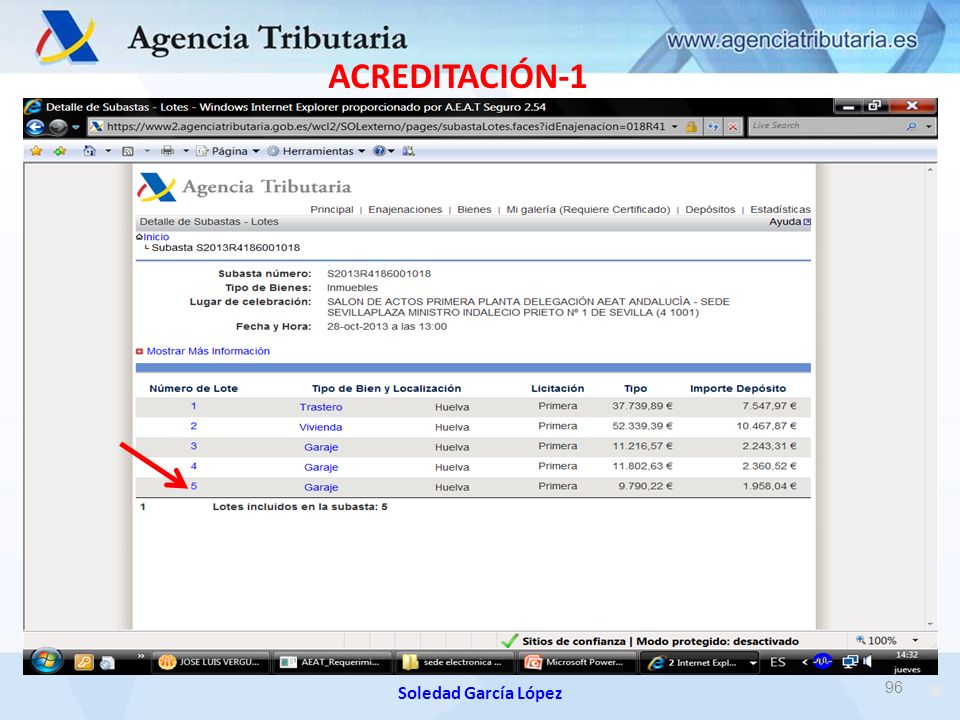Open the 2 Internet Explorer taskbar group

pyautogui.click(x=699, y=662)
